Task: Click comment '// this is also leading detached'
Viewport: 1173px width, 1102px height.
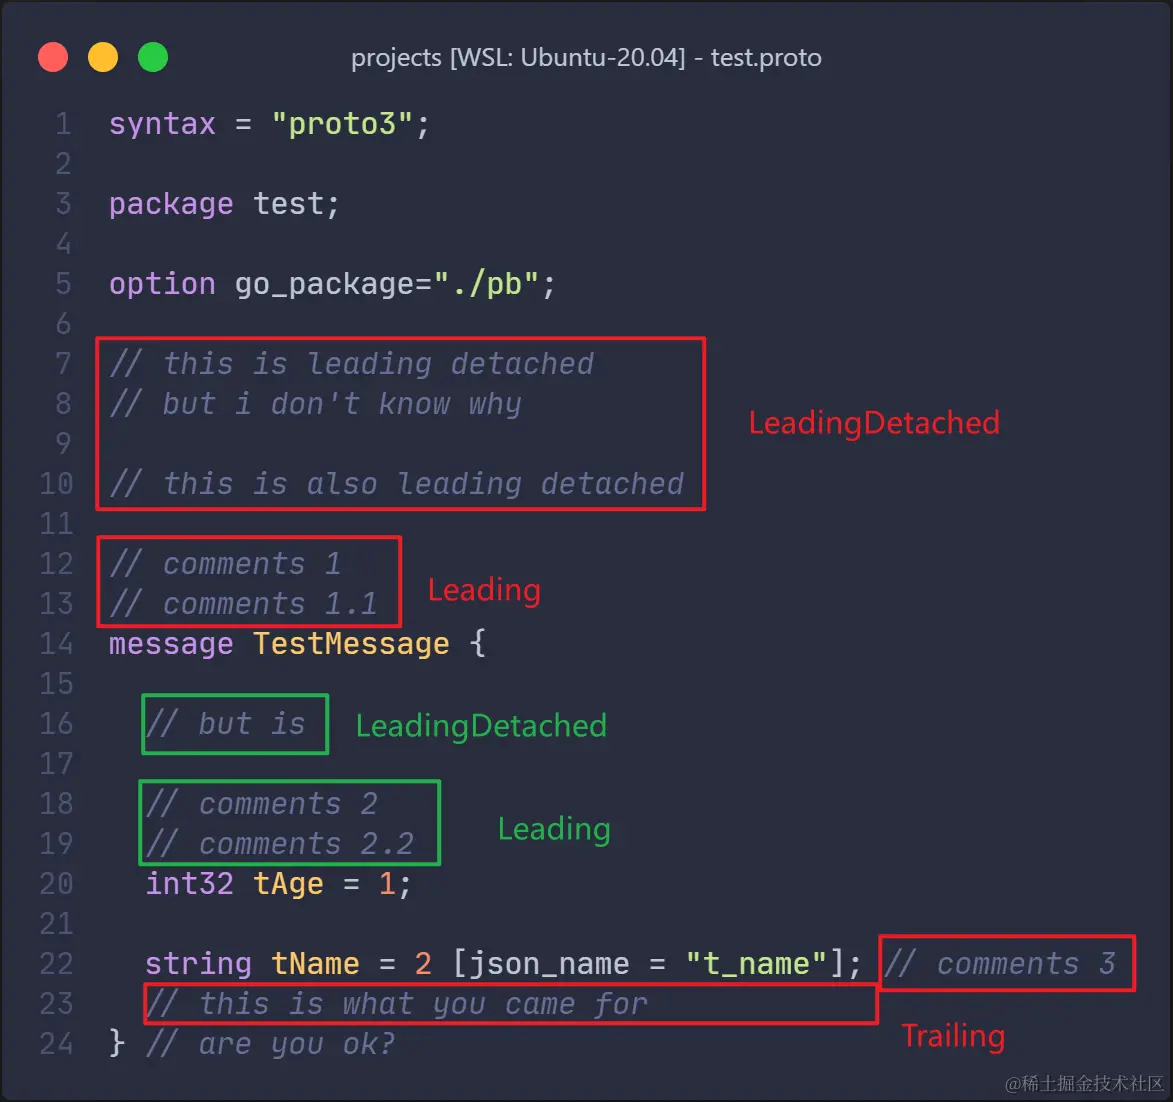Action: 396,484
